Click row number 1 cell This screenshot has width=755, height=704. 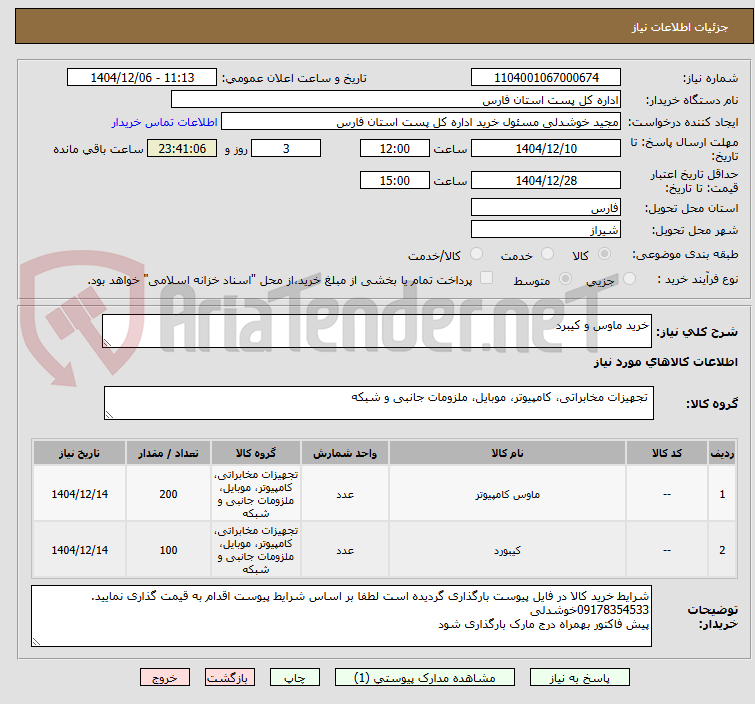tap(722, 494)
